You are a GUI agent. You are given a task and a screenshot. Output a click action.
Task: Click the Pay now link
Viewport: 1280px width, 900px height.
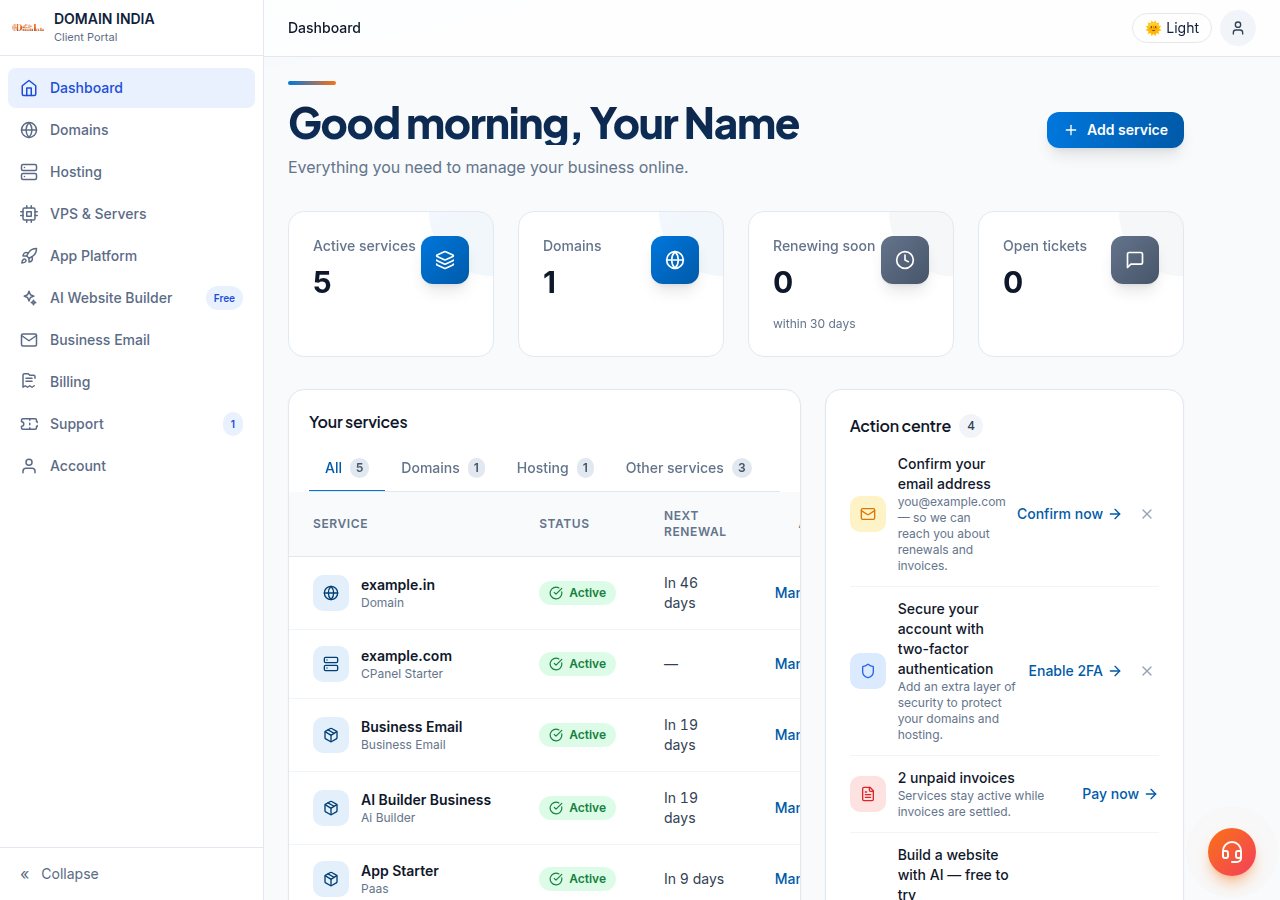(x=1119, y=794)
